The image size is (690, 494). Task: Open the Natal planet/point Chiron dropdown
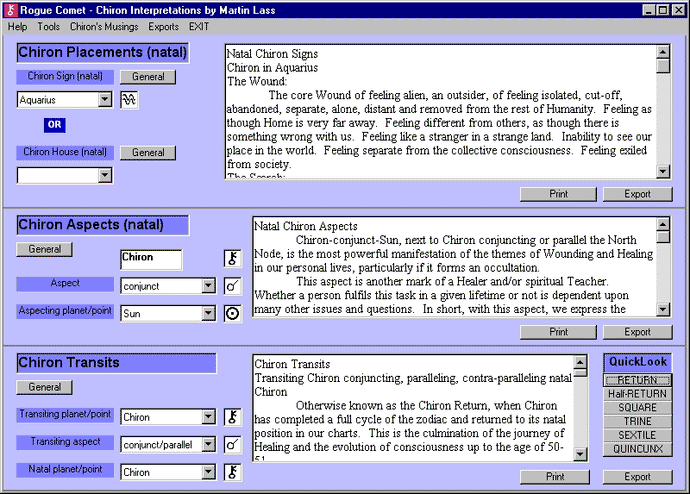tap(208, 472)
